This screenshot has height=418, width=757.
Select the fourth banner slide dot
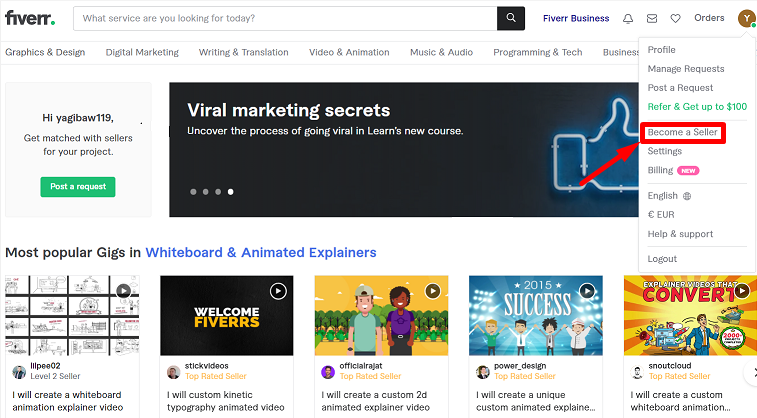click(x=231, y=192)
